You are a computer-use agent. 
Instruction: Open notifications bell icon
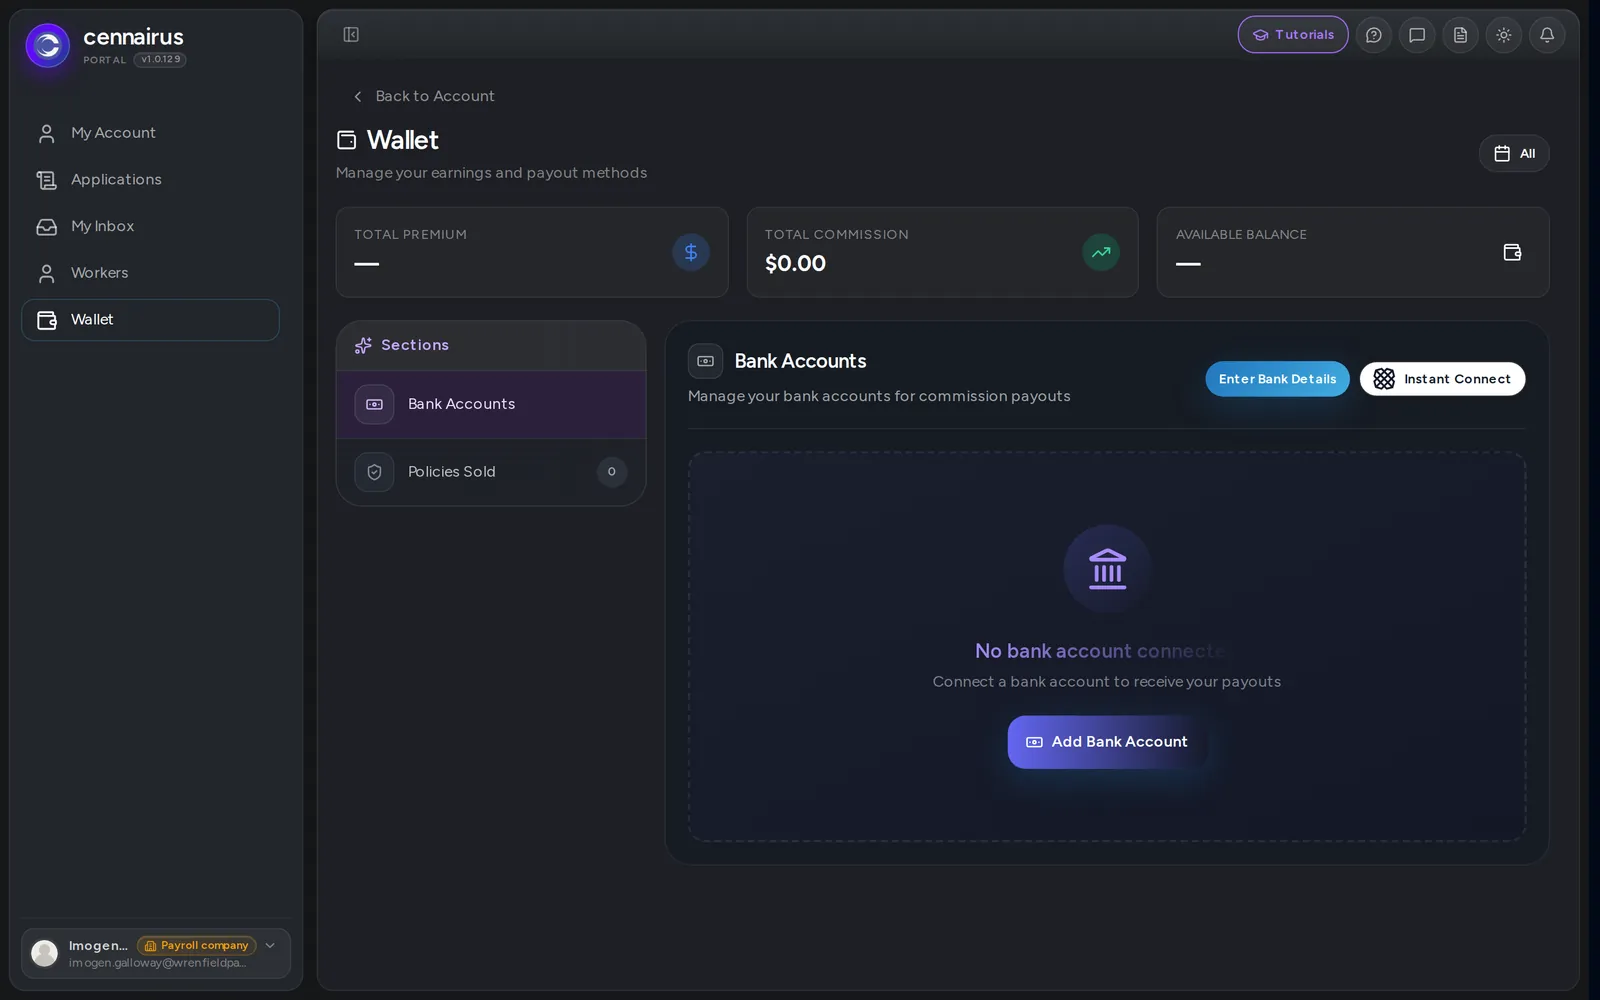click(x=1547, y=35)
